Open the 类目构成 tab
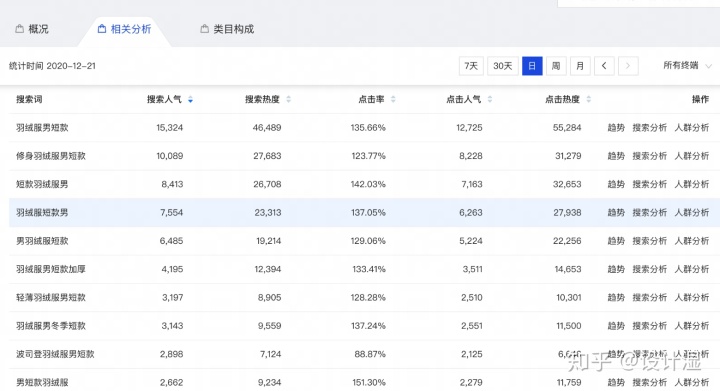Viewport: 720px width, 391px height. 227,29
